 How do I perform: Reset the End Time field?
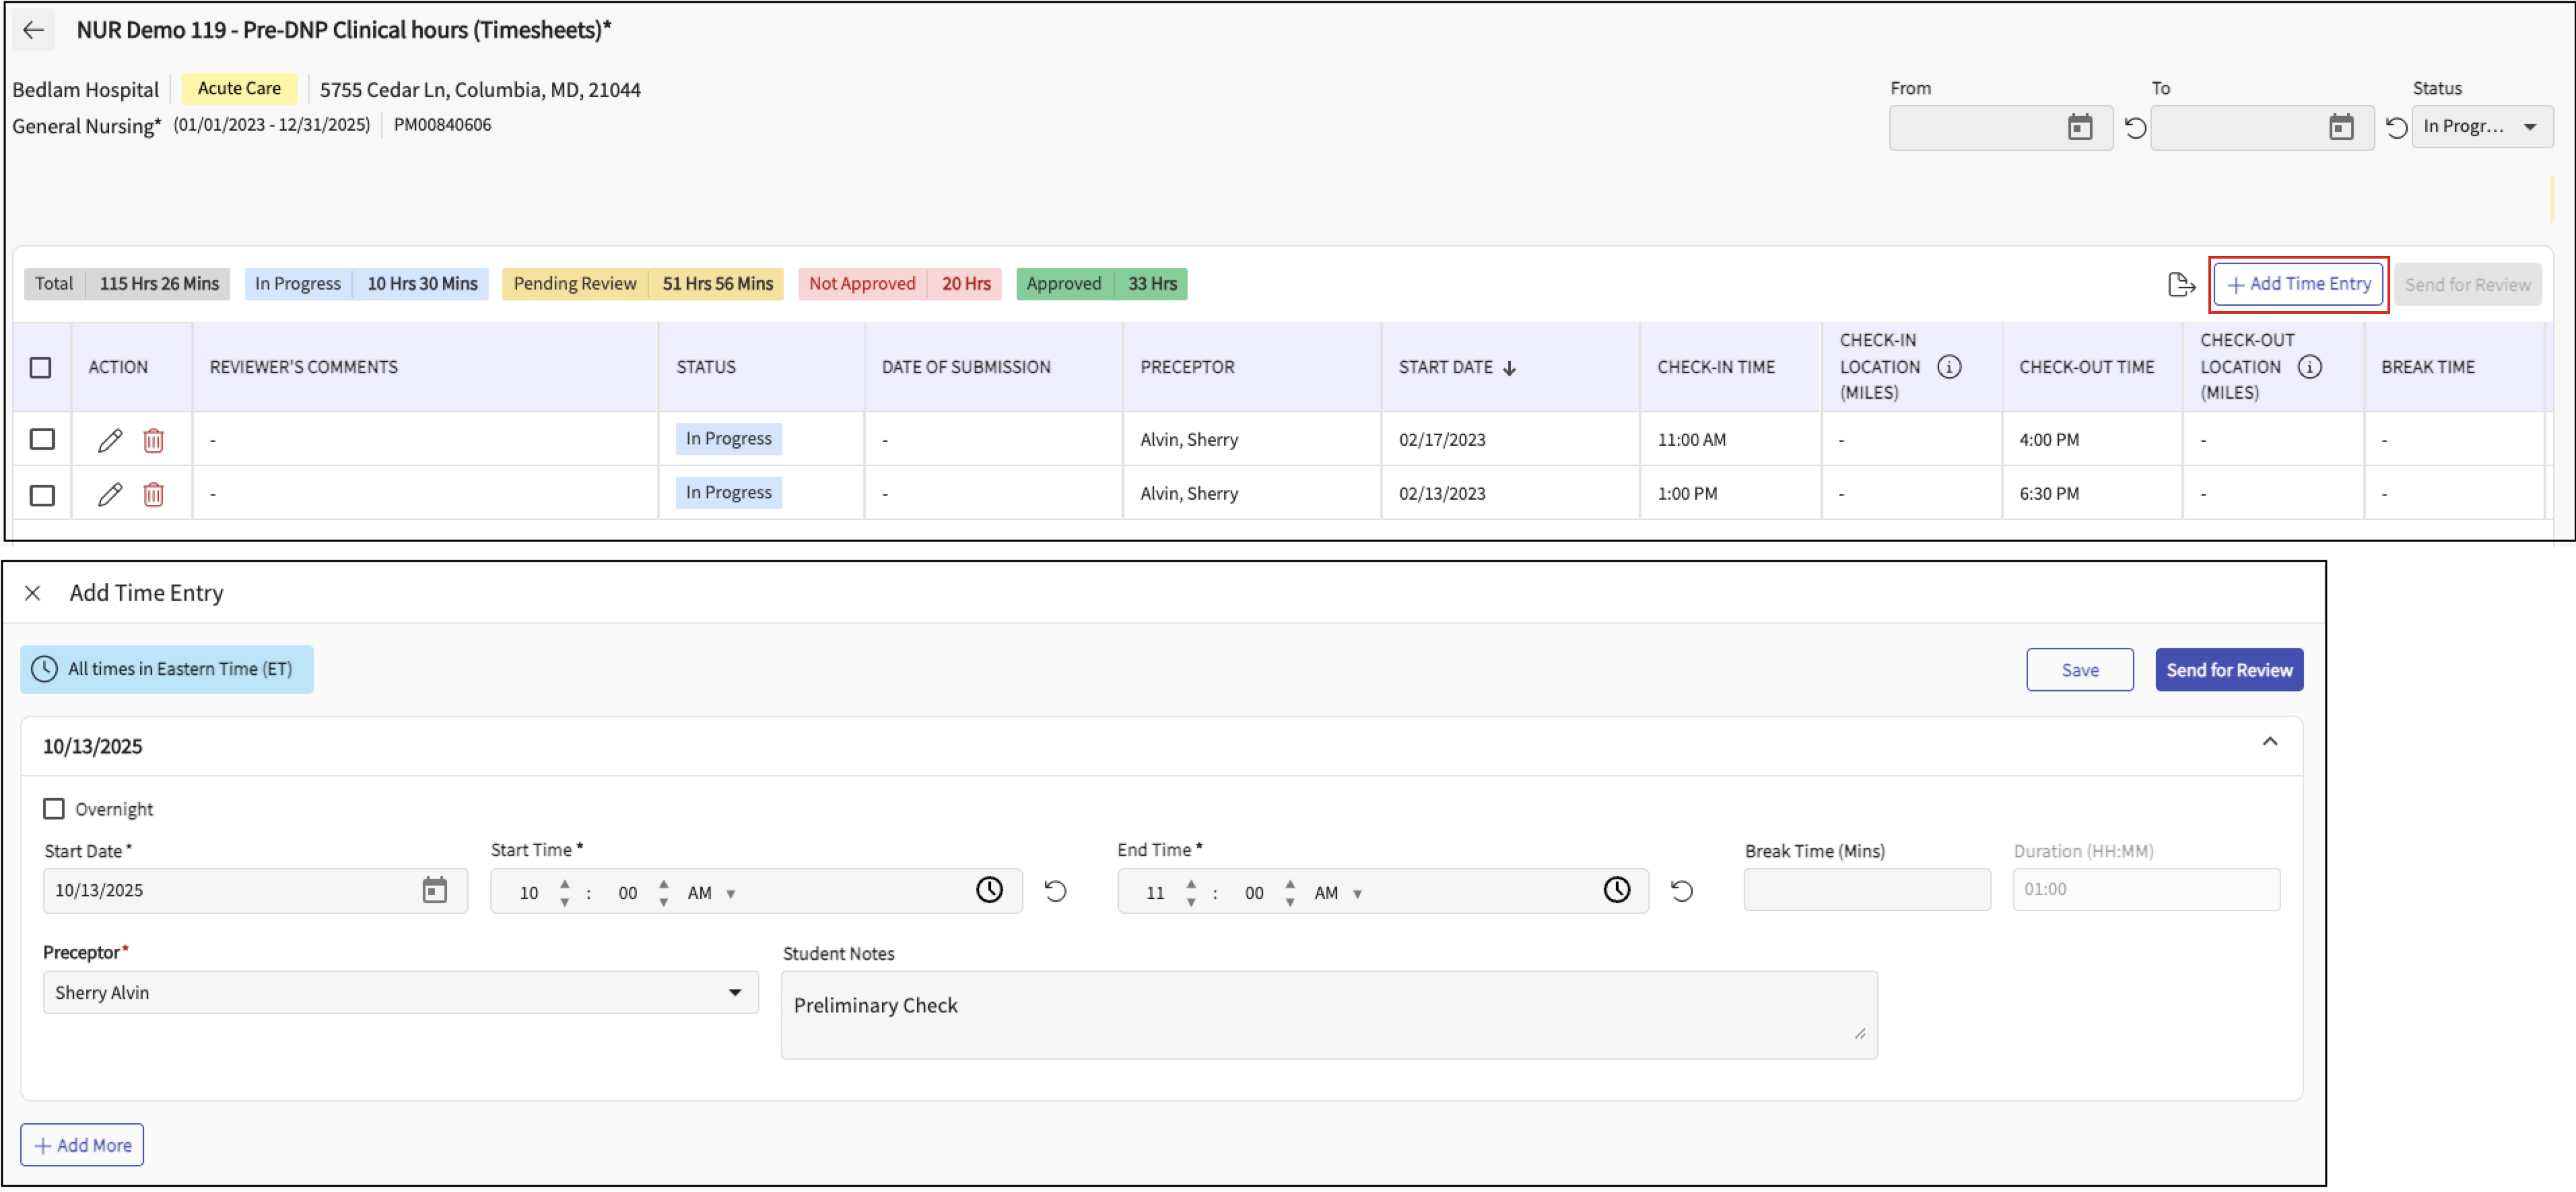point(1681,891)
